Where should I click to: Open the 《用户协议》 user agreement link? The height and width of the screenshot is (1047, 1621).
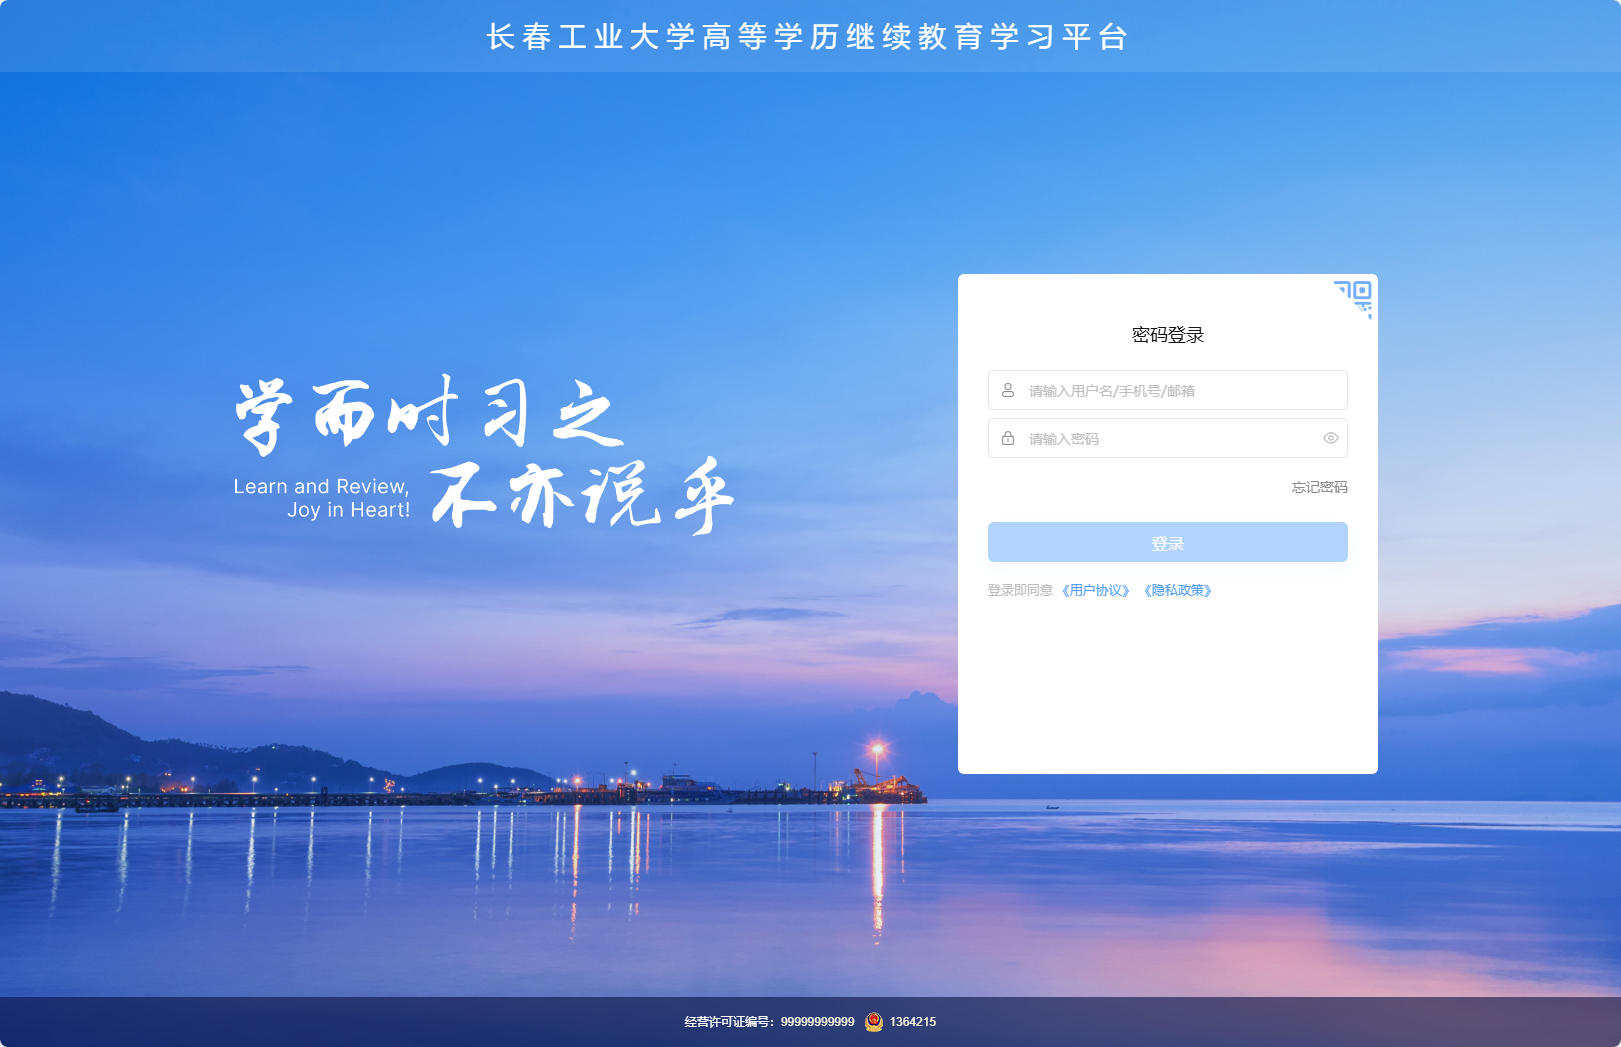pyautogui.click(x=1096, y=590)
